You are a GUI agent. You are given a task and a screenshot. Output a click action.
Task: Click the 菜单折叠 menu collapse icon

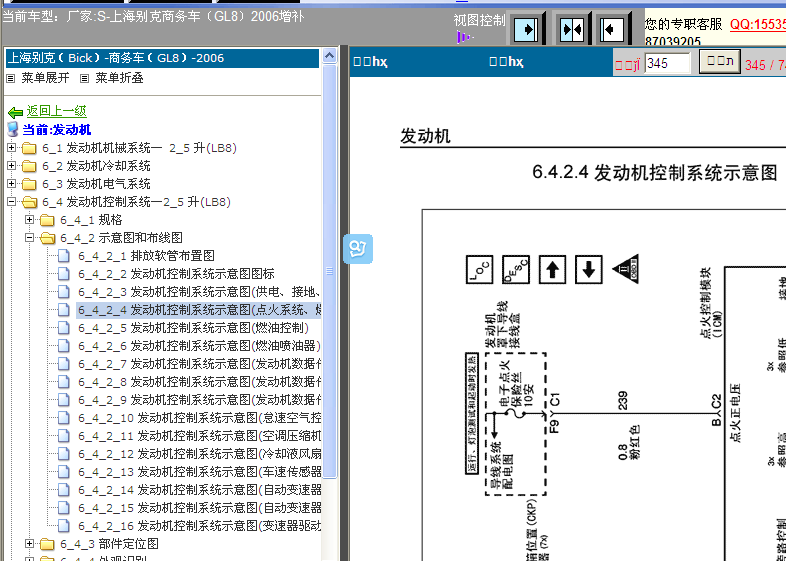(x=85, y=78)
